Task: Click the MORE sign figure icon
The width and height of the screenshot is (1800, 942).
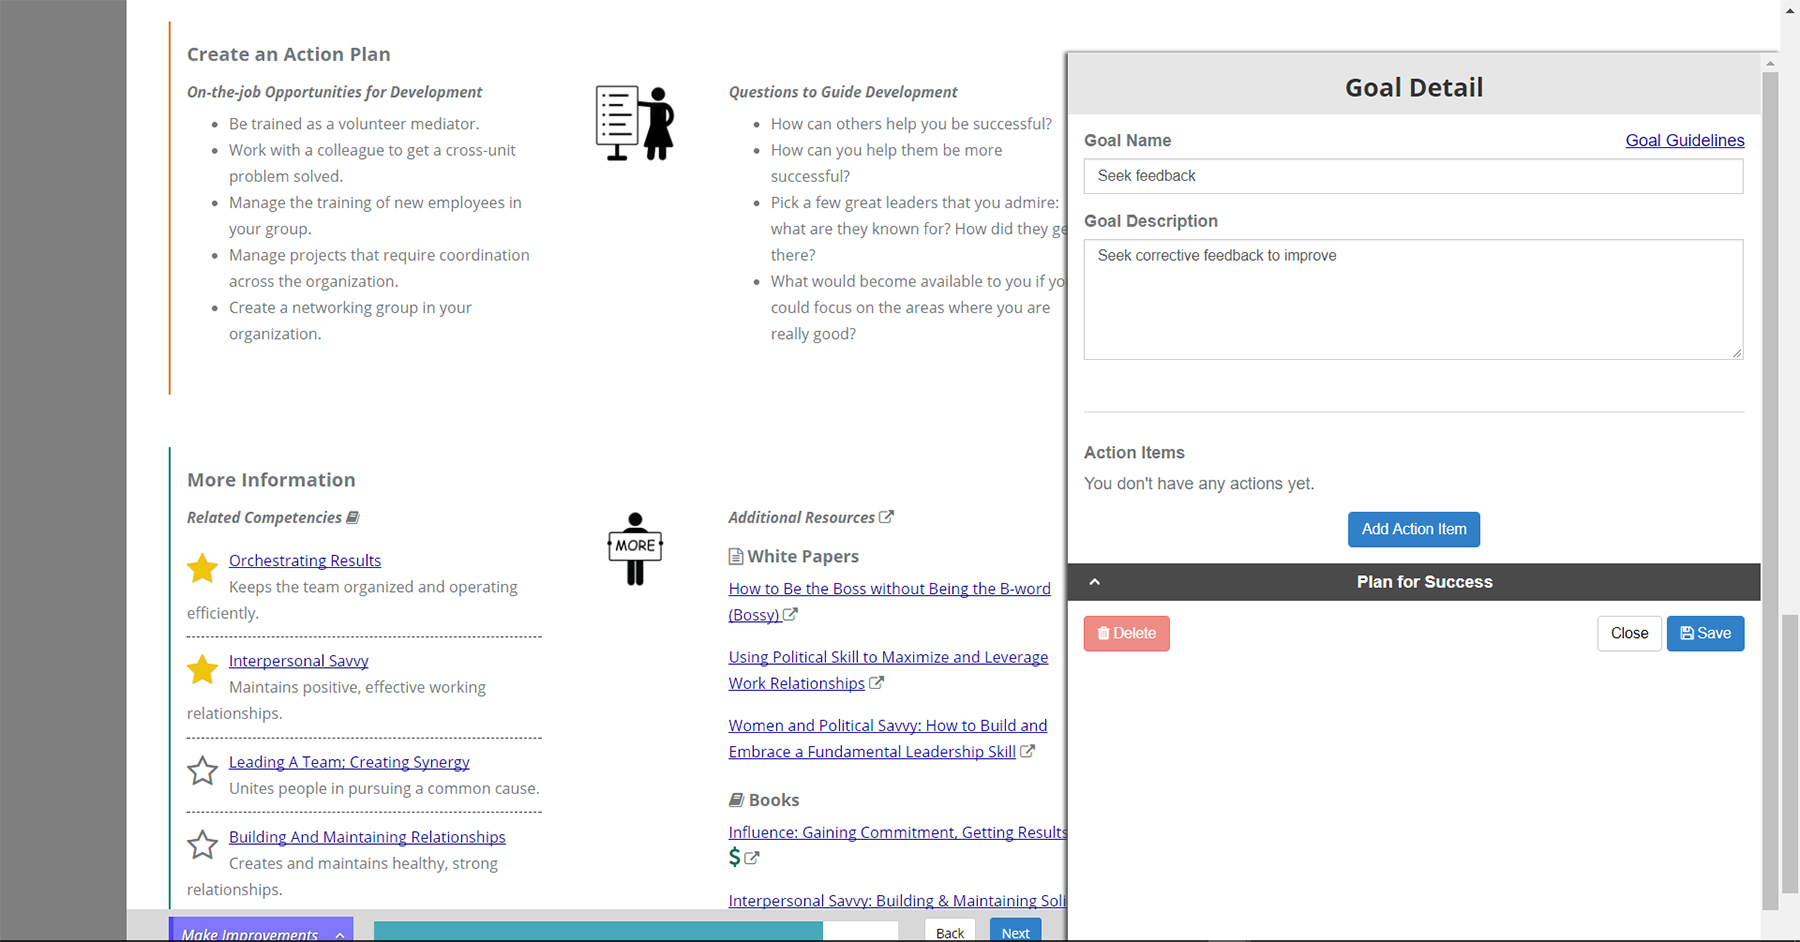Action: 635,548
